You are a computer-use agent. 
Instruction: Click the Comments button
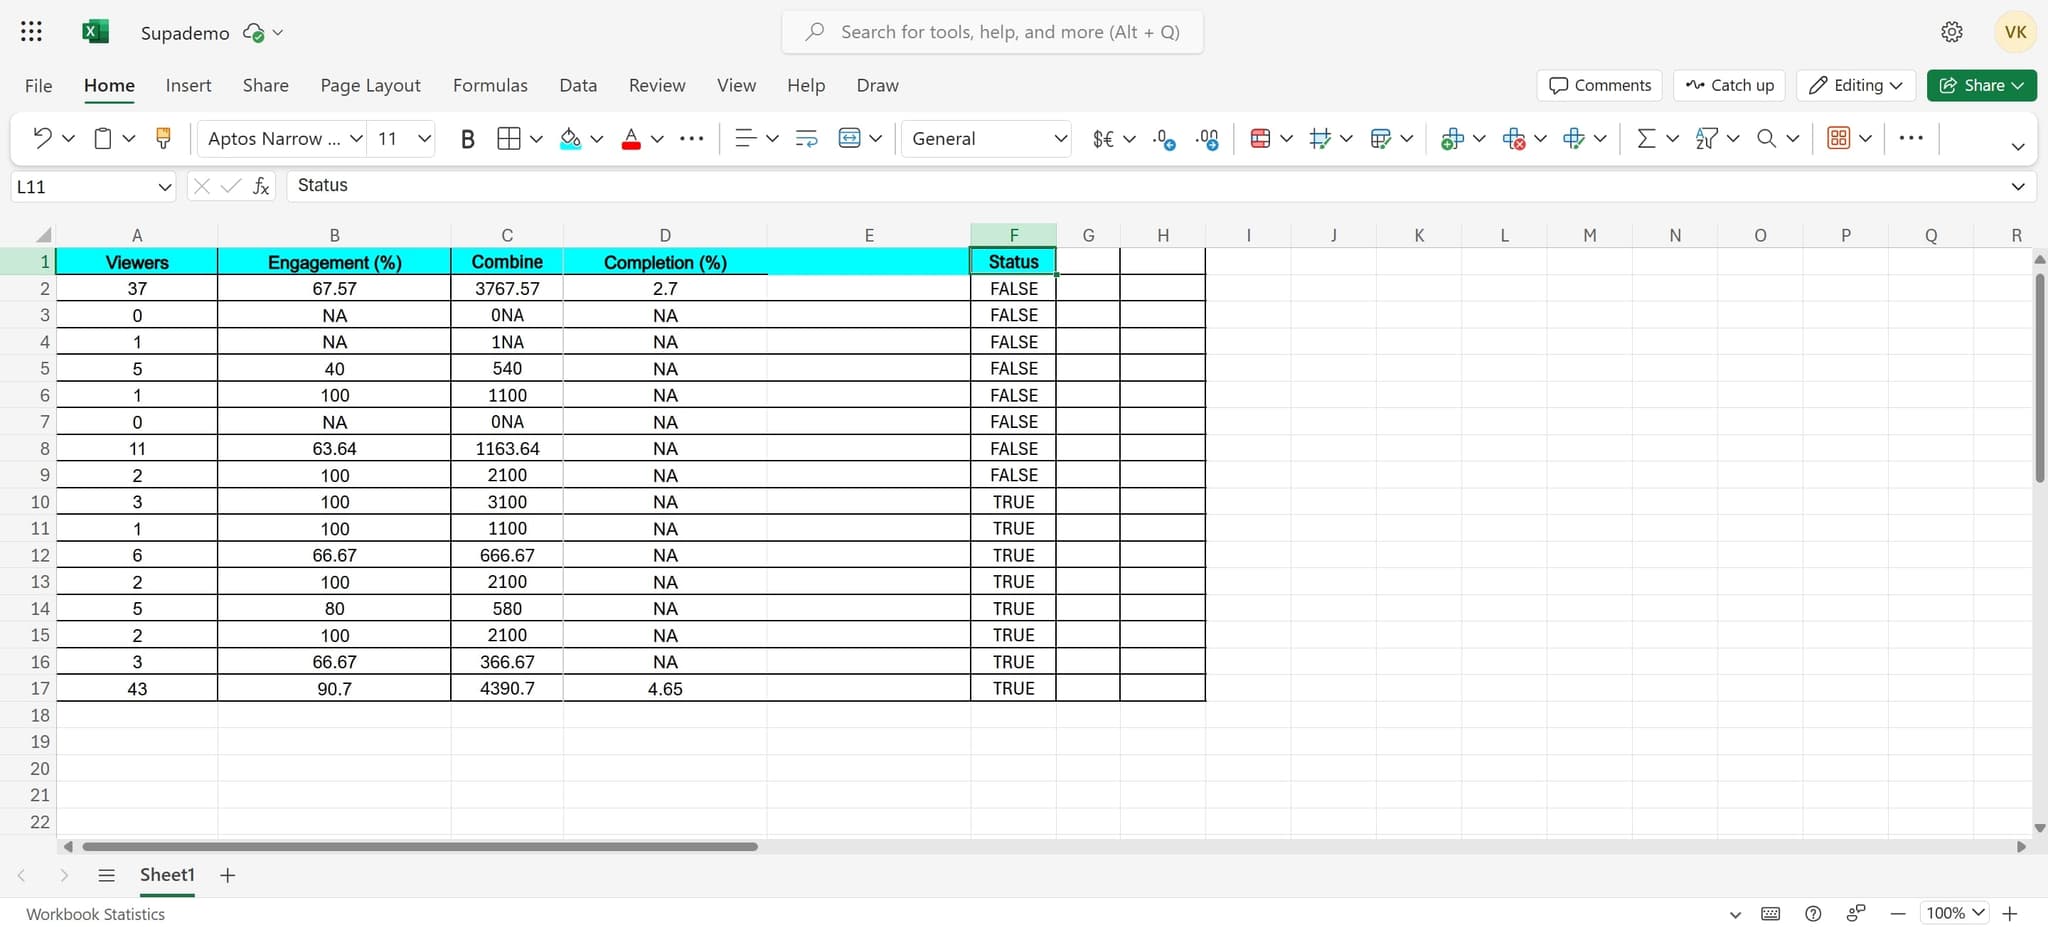pos(1598,85)
